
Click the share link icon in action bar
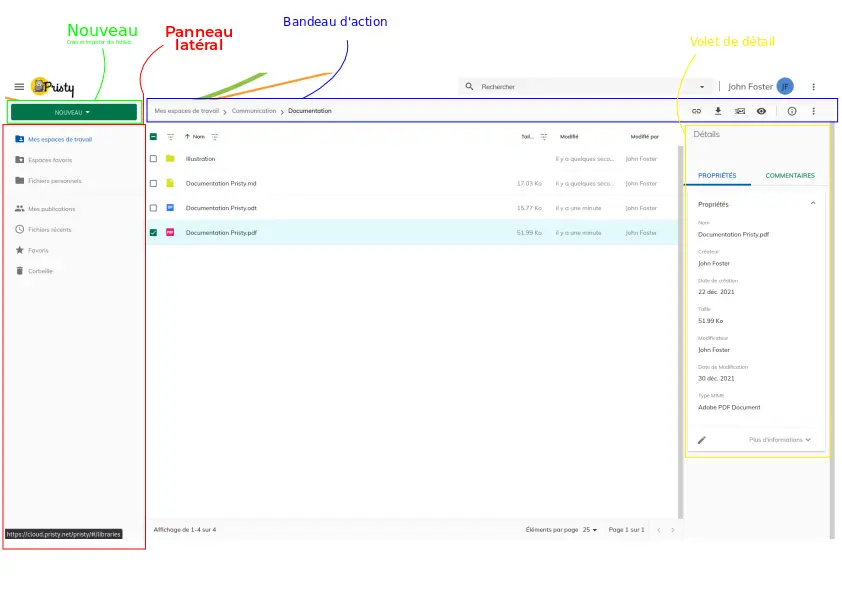697,111
